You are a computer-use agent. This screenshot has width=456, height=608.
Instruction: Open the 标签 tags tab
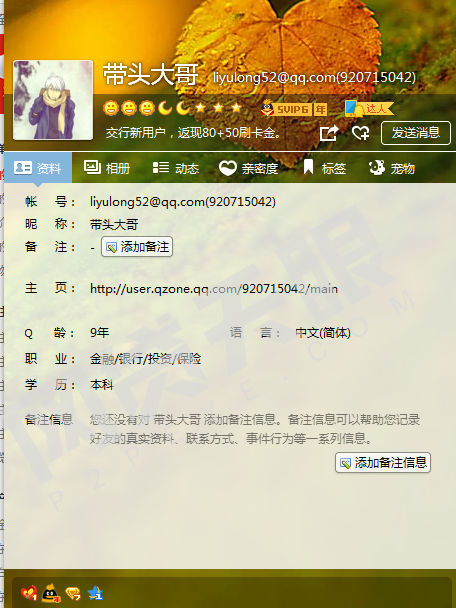coord(325,168)
